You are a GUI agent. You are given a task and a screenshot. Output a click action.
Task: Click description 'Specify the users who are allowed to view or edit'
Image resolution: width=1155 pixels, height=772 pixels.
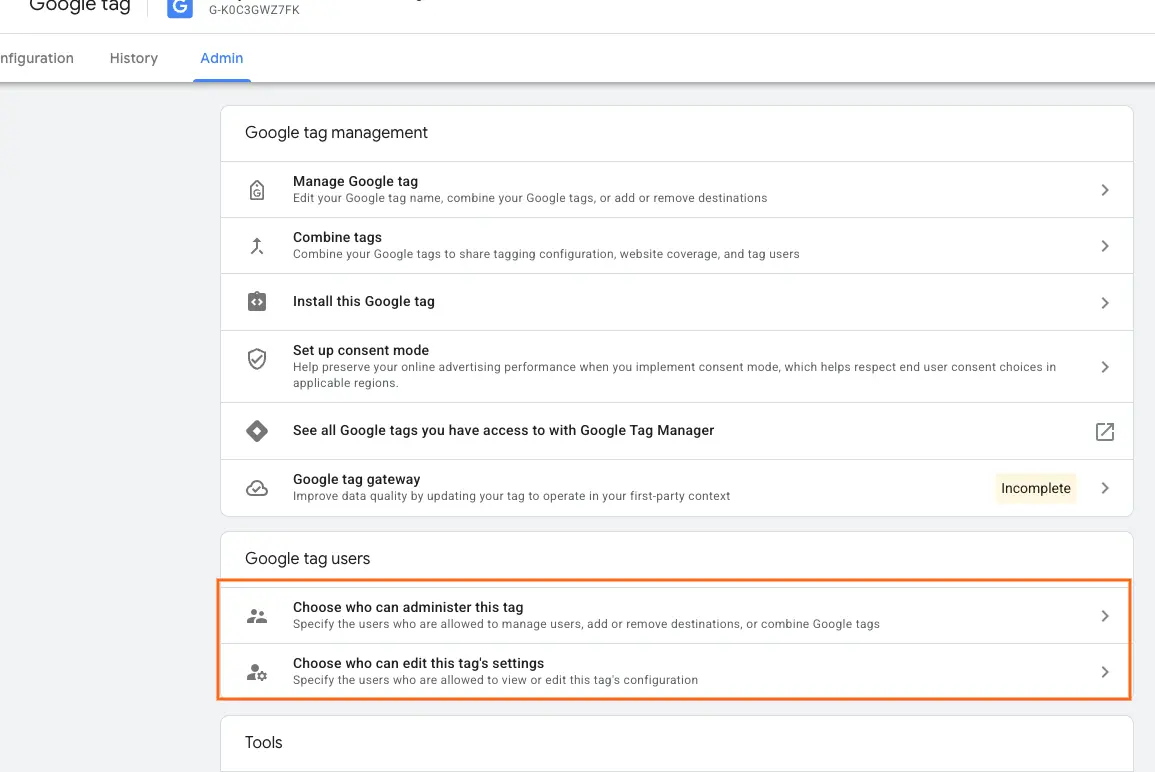pyautogui.click(x=495, y=680)
